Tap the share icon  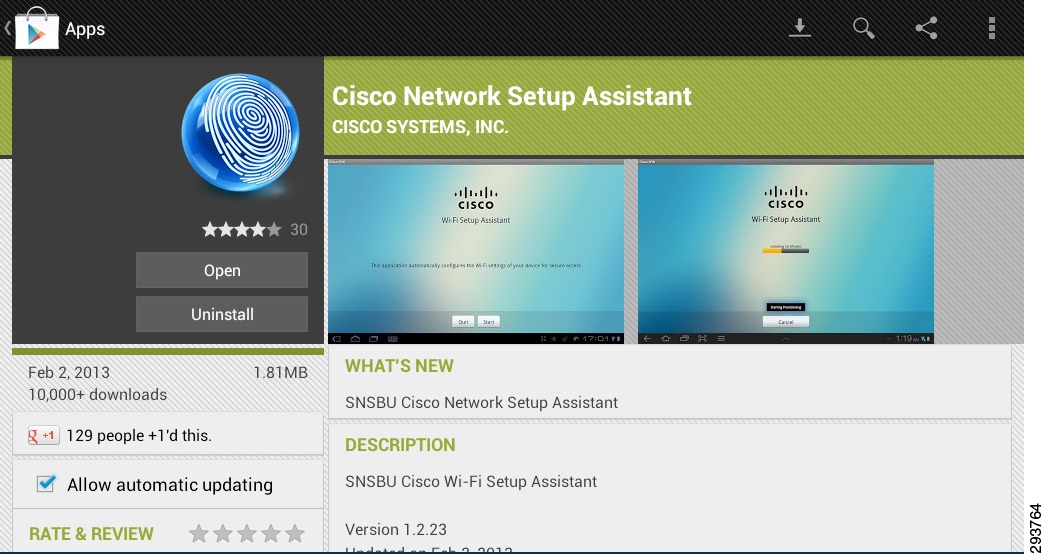click(926, 28)
